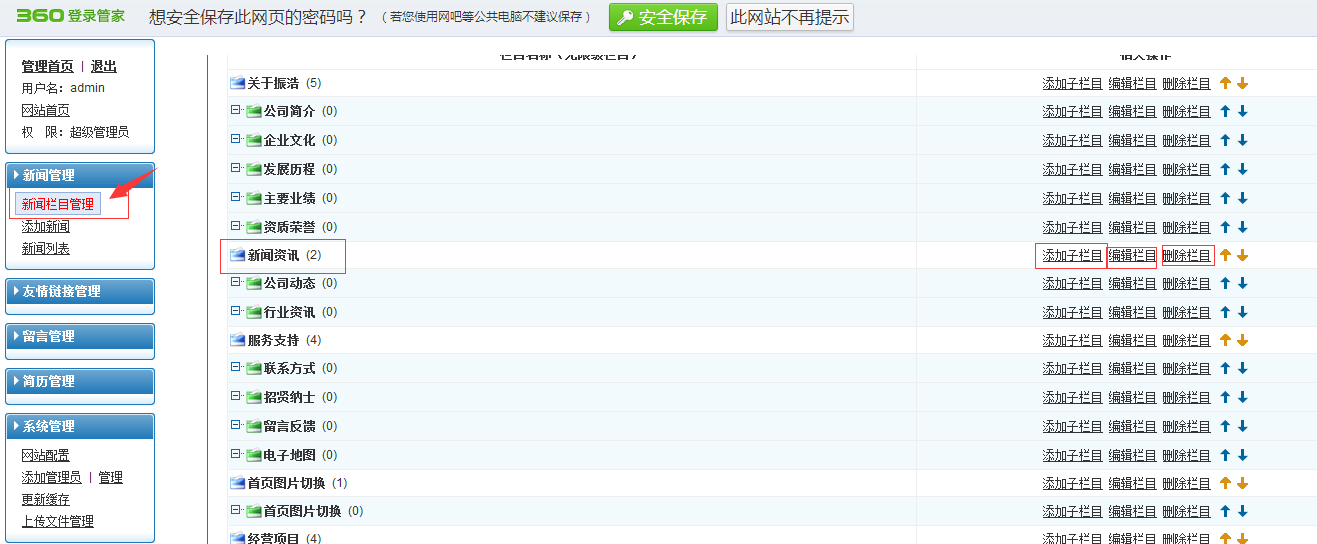
Task: Move 关于振浩 row down with orange arrow
Action: tap(1242, 84)
